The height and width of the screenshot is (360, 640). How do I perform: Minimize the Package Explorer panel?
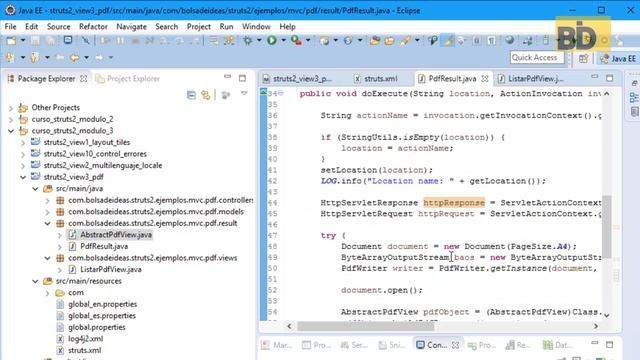coord(227,77)
